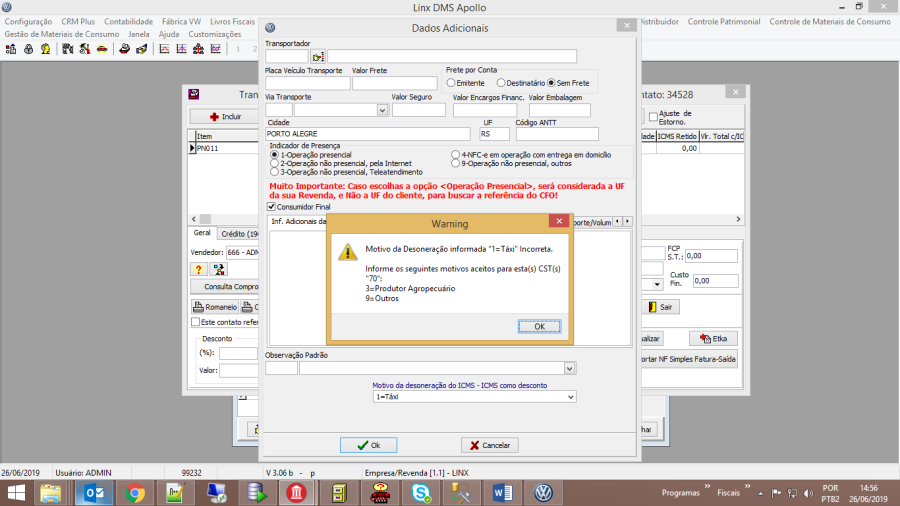Click the red curve chart toolbar icon
This screenshot has width=900, height=506.
pos(164,49)
